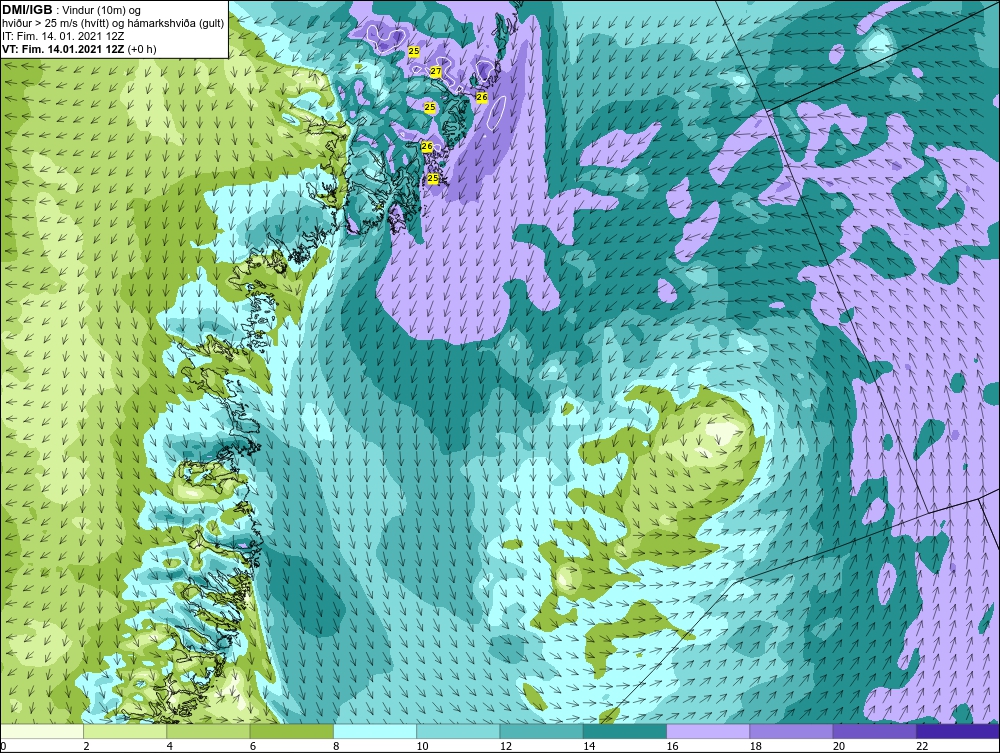Viewport: 1000px width, 753px height.
Task: Click the legend scale value 20
Action: (839, 746)
